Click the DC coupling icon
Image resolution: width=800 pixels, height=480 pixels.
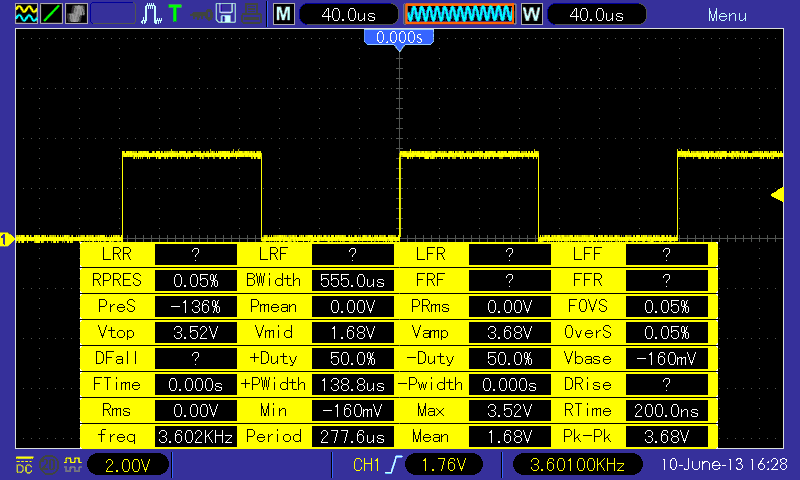24,465
